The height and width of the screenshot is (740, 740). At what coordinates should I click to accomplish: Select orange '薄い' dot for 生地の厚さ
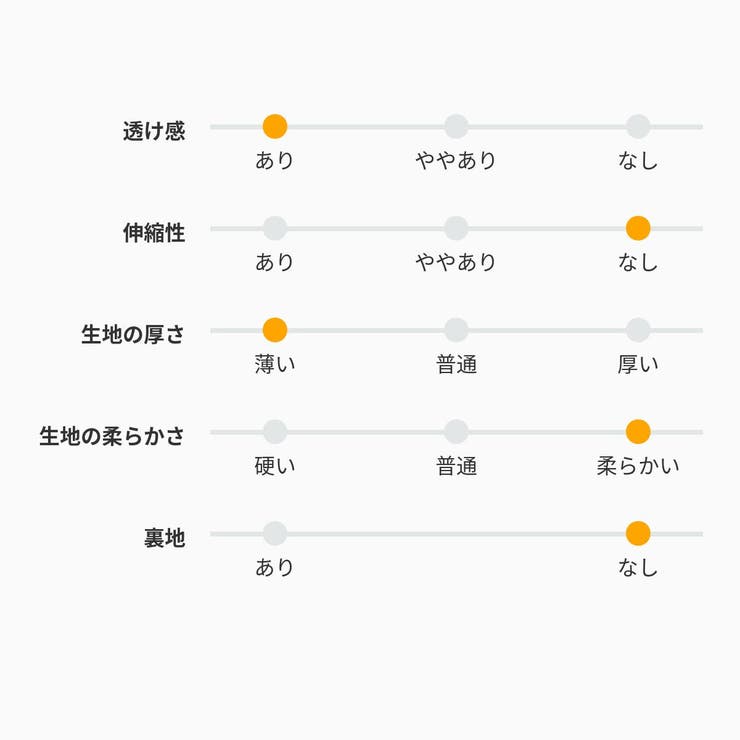275,331
